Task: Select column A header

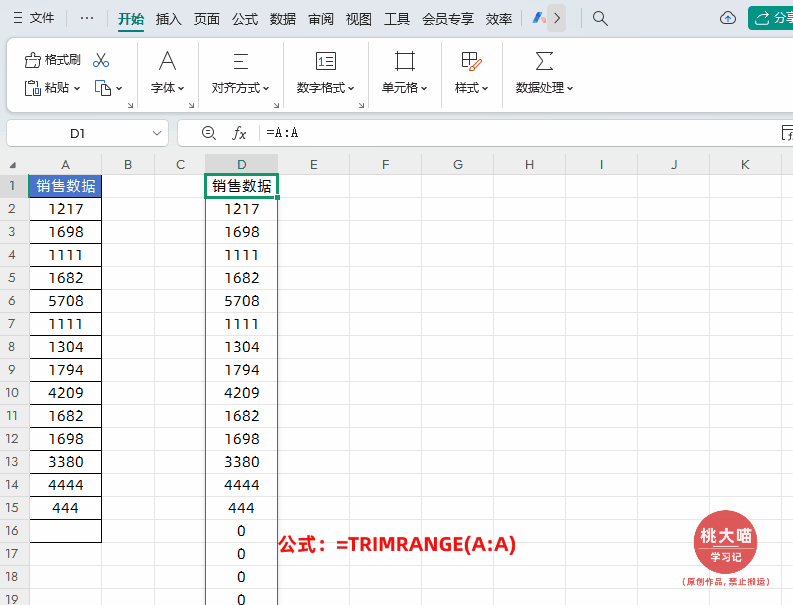Action: 65,164
